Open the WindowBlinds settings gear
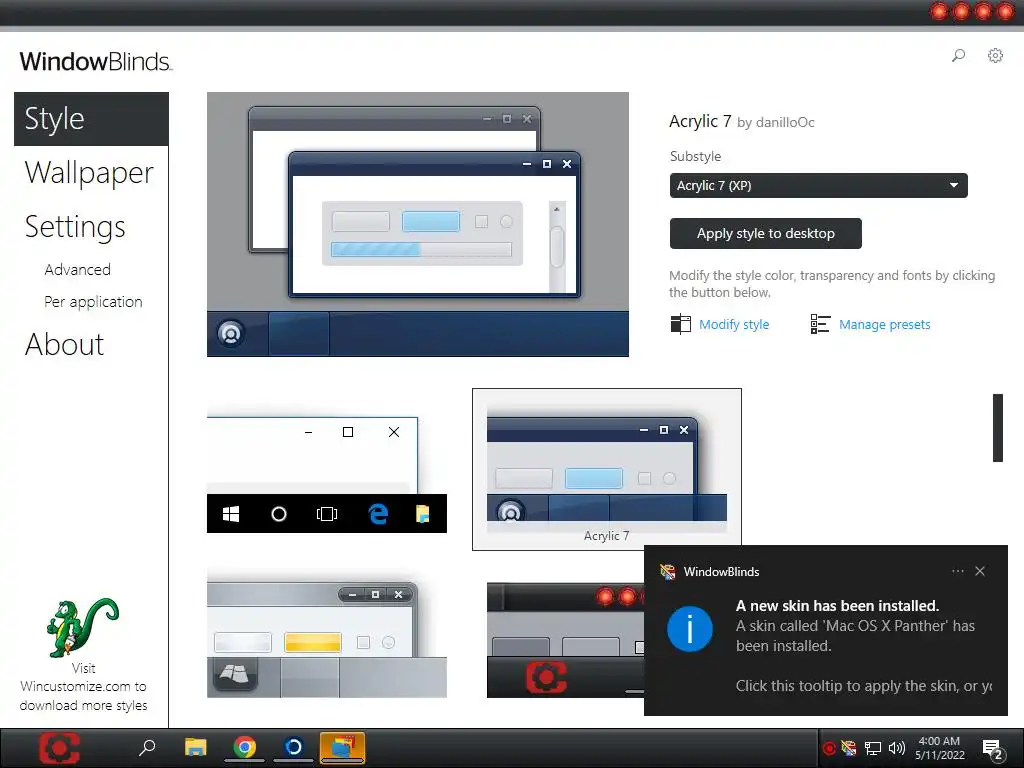1024x768 pixels. coord(995,56)
